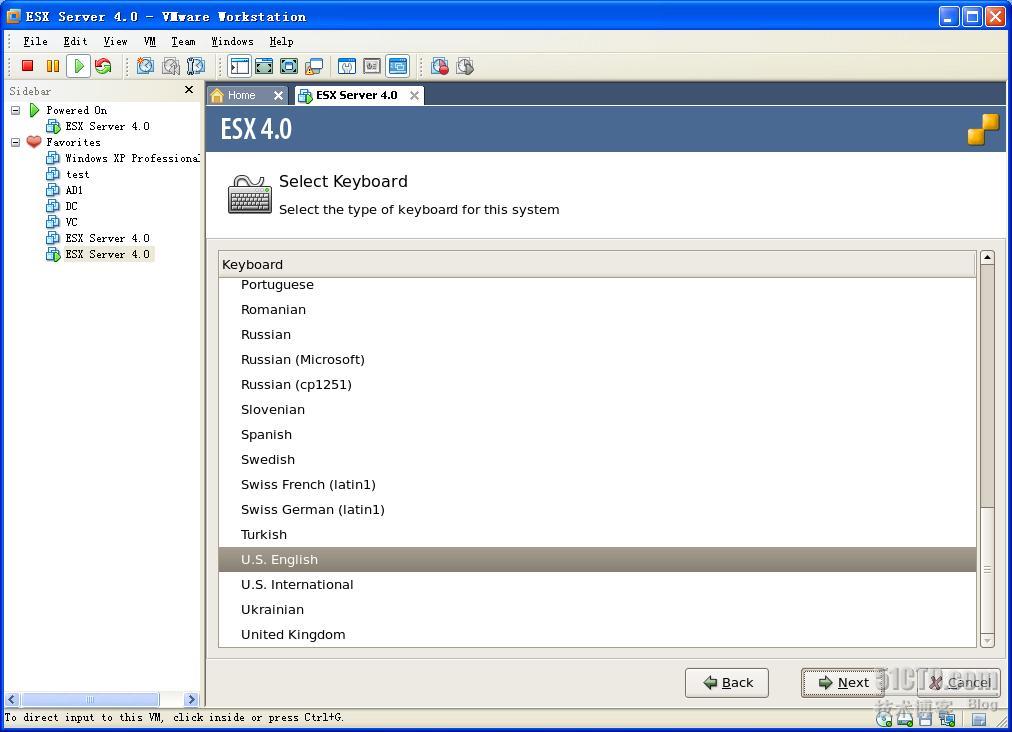Click the Replay toolbar icon
Viewport: 1012px width, 732px height.
coord(465,66)
